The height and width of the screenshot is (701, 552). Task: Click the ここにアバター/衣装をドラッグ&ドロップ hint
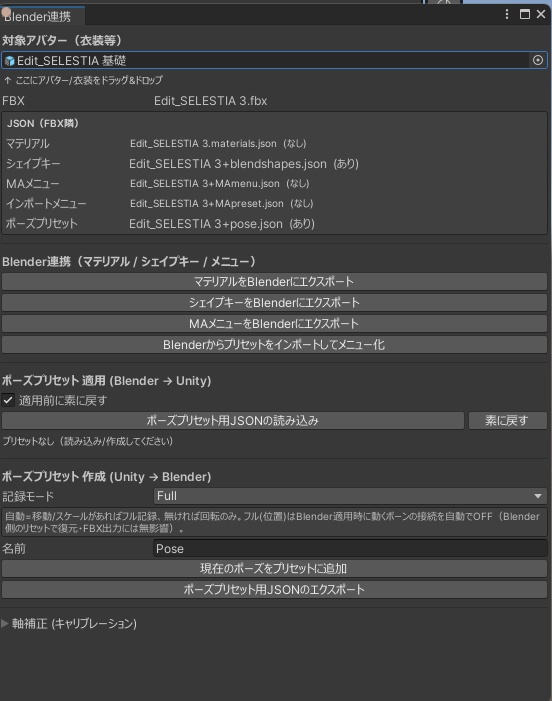pos(84,80)
